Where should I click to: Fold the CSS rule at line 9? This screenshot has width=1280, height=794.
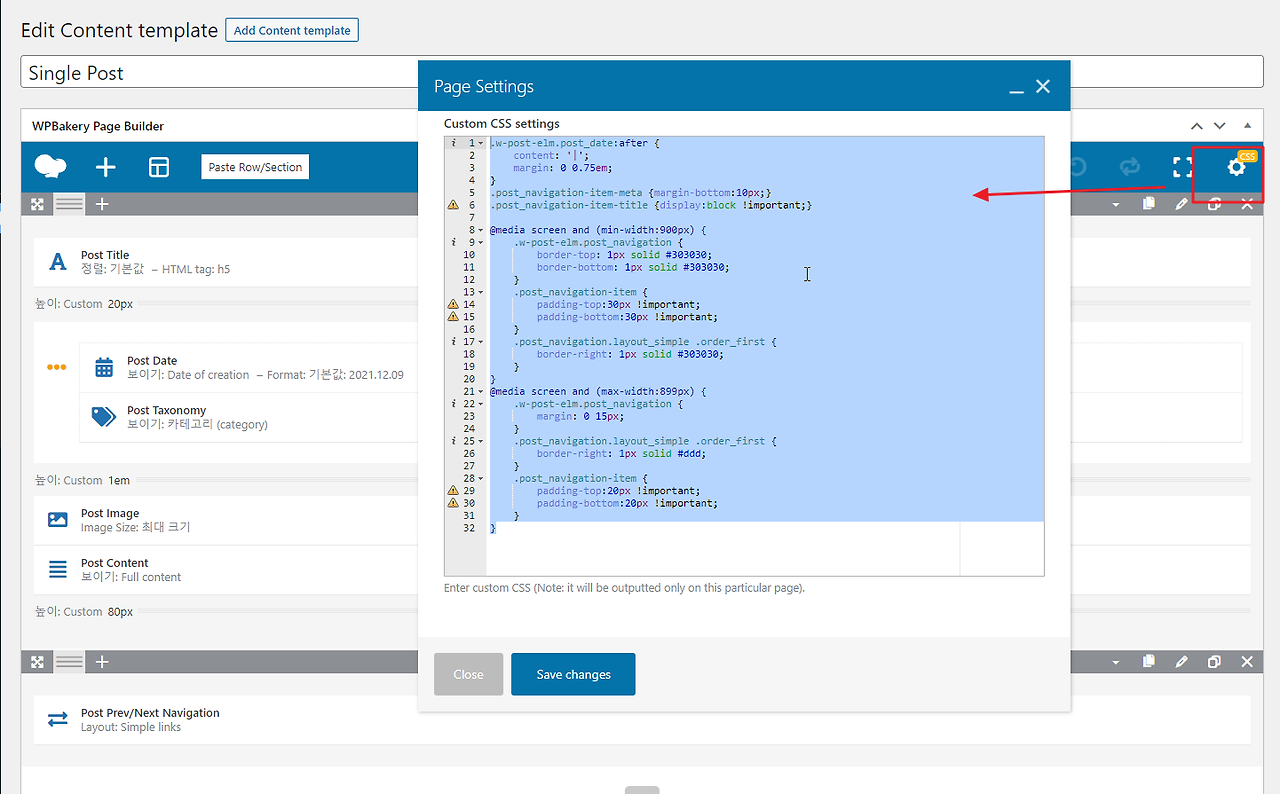[481, 242]
